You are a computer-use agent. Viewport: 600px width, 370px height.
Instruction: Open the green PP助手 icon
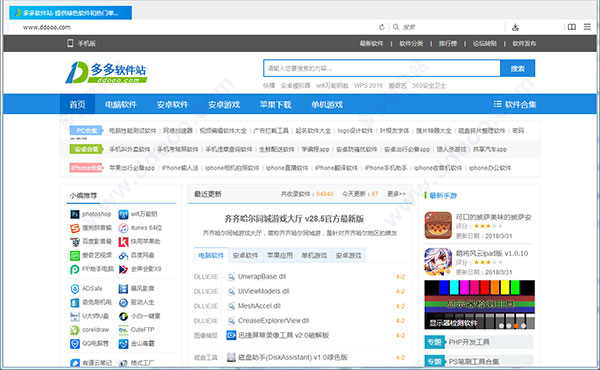tap(75, 269)
